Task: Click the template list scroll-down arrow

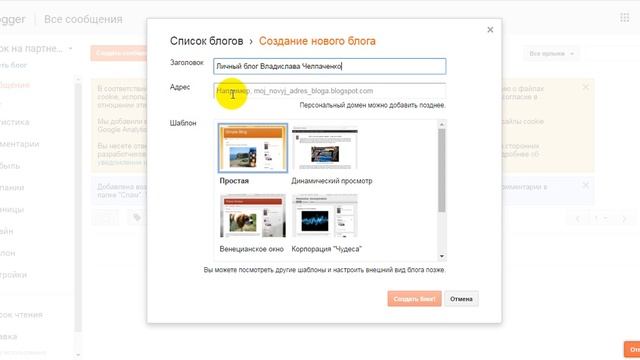Action: coord(442,256)
